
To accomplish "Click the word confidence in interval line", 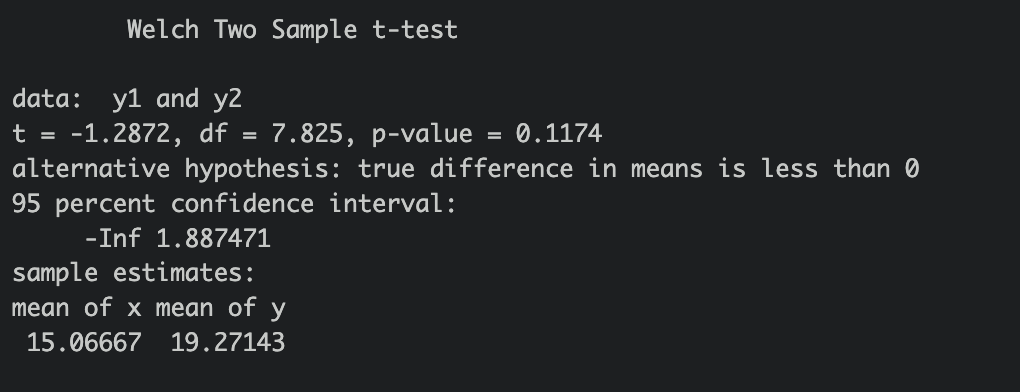I will click(242, 203).
